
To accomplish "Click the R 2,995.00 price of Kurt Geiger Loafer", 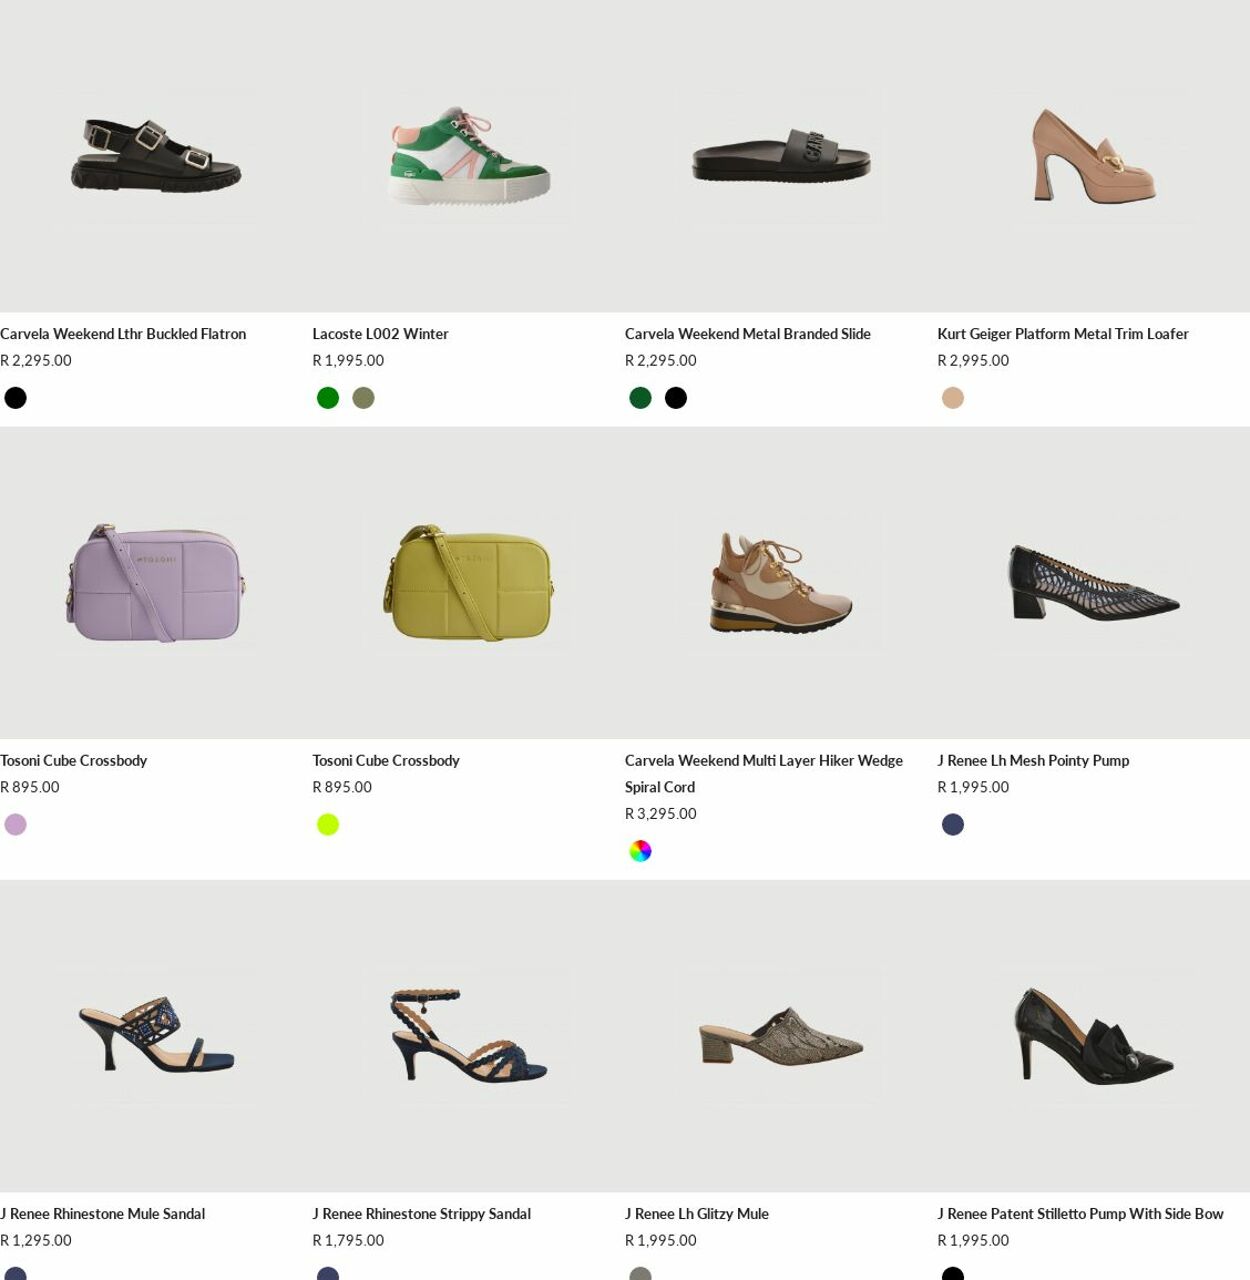I will [x=973, y=361].
